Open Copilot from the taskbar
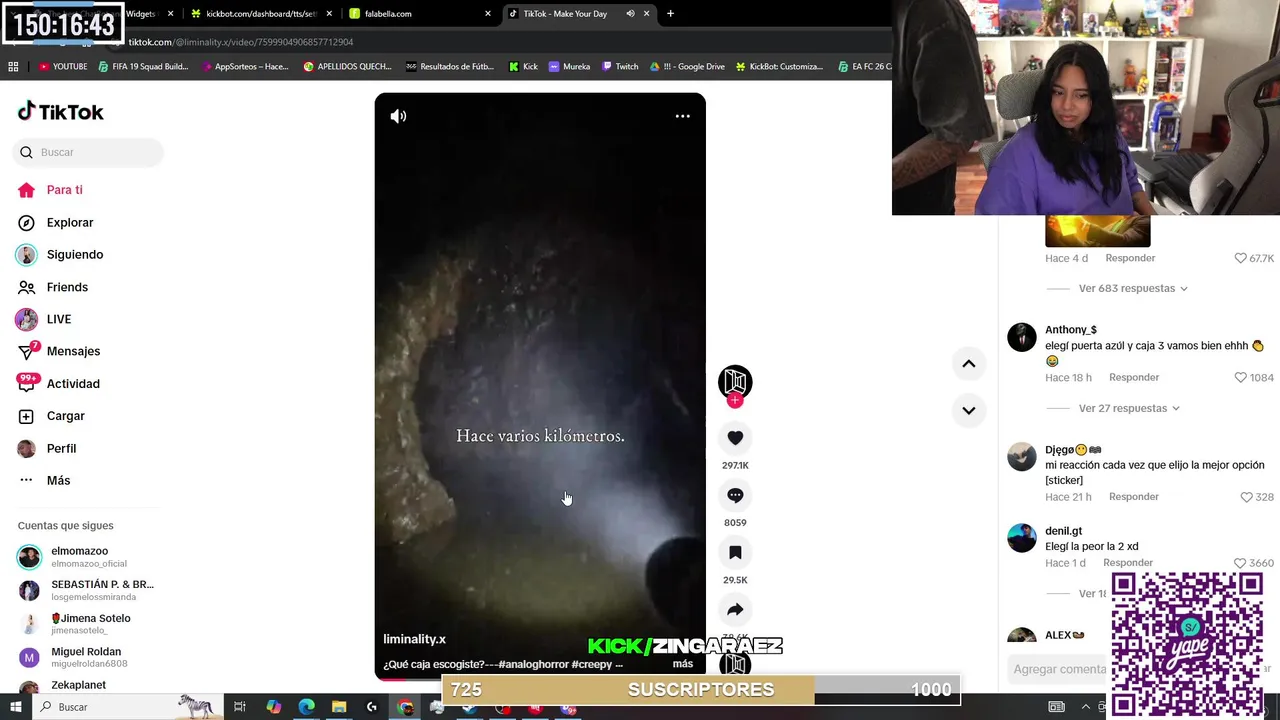 tap(273, 707)
